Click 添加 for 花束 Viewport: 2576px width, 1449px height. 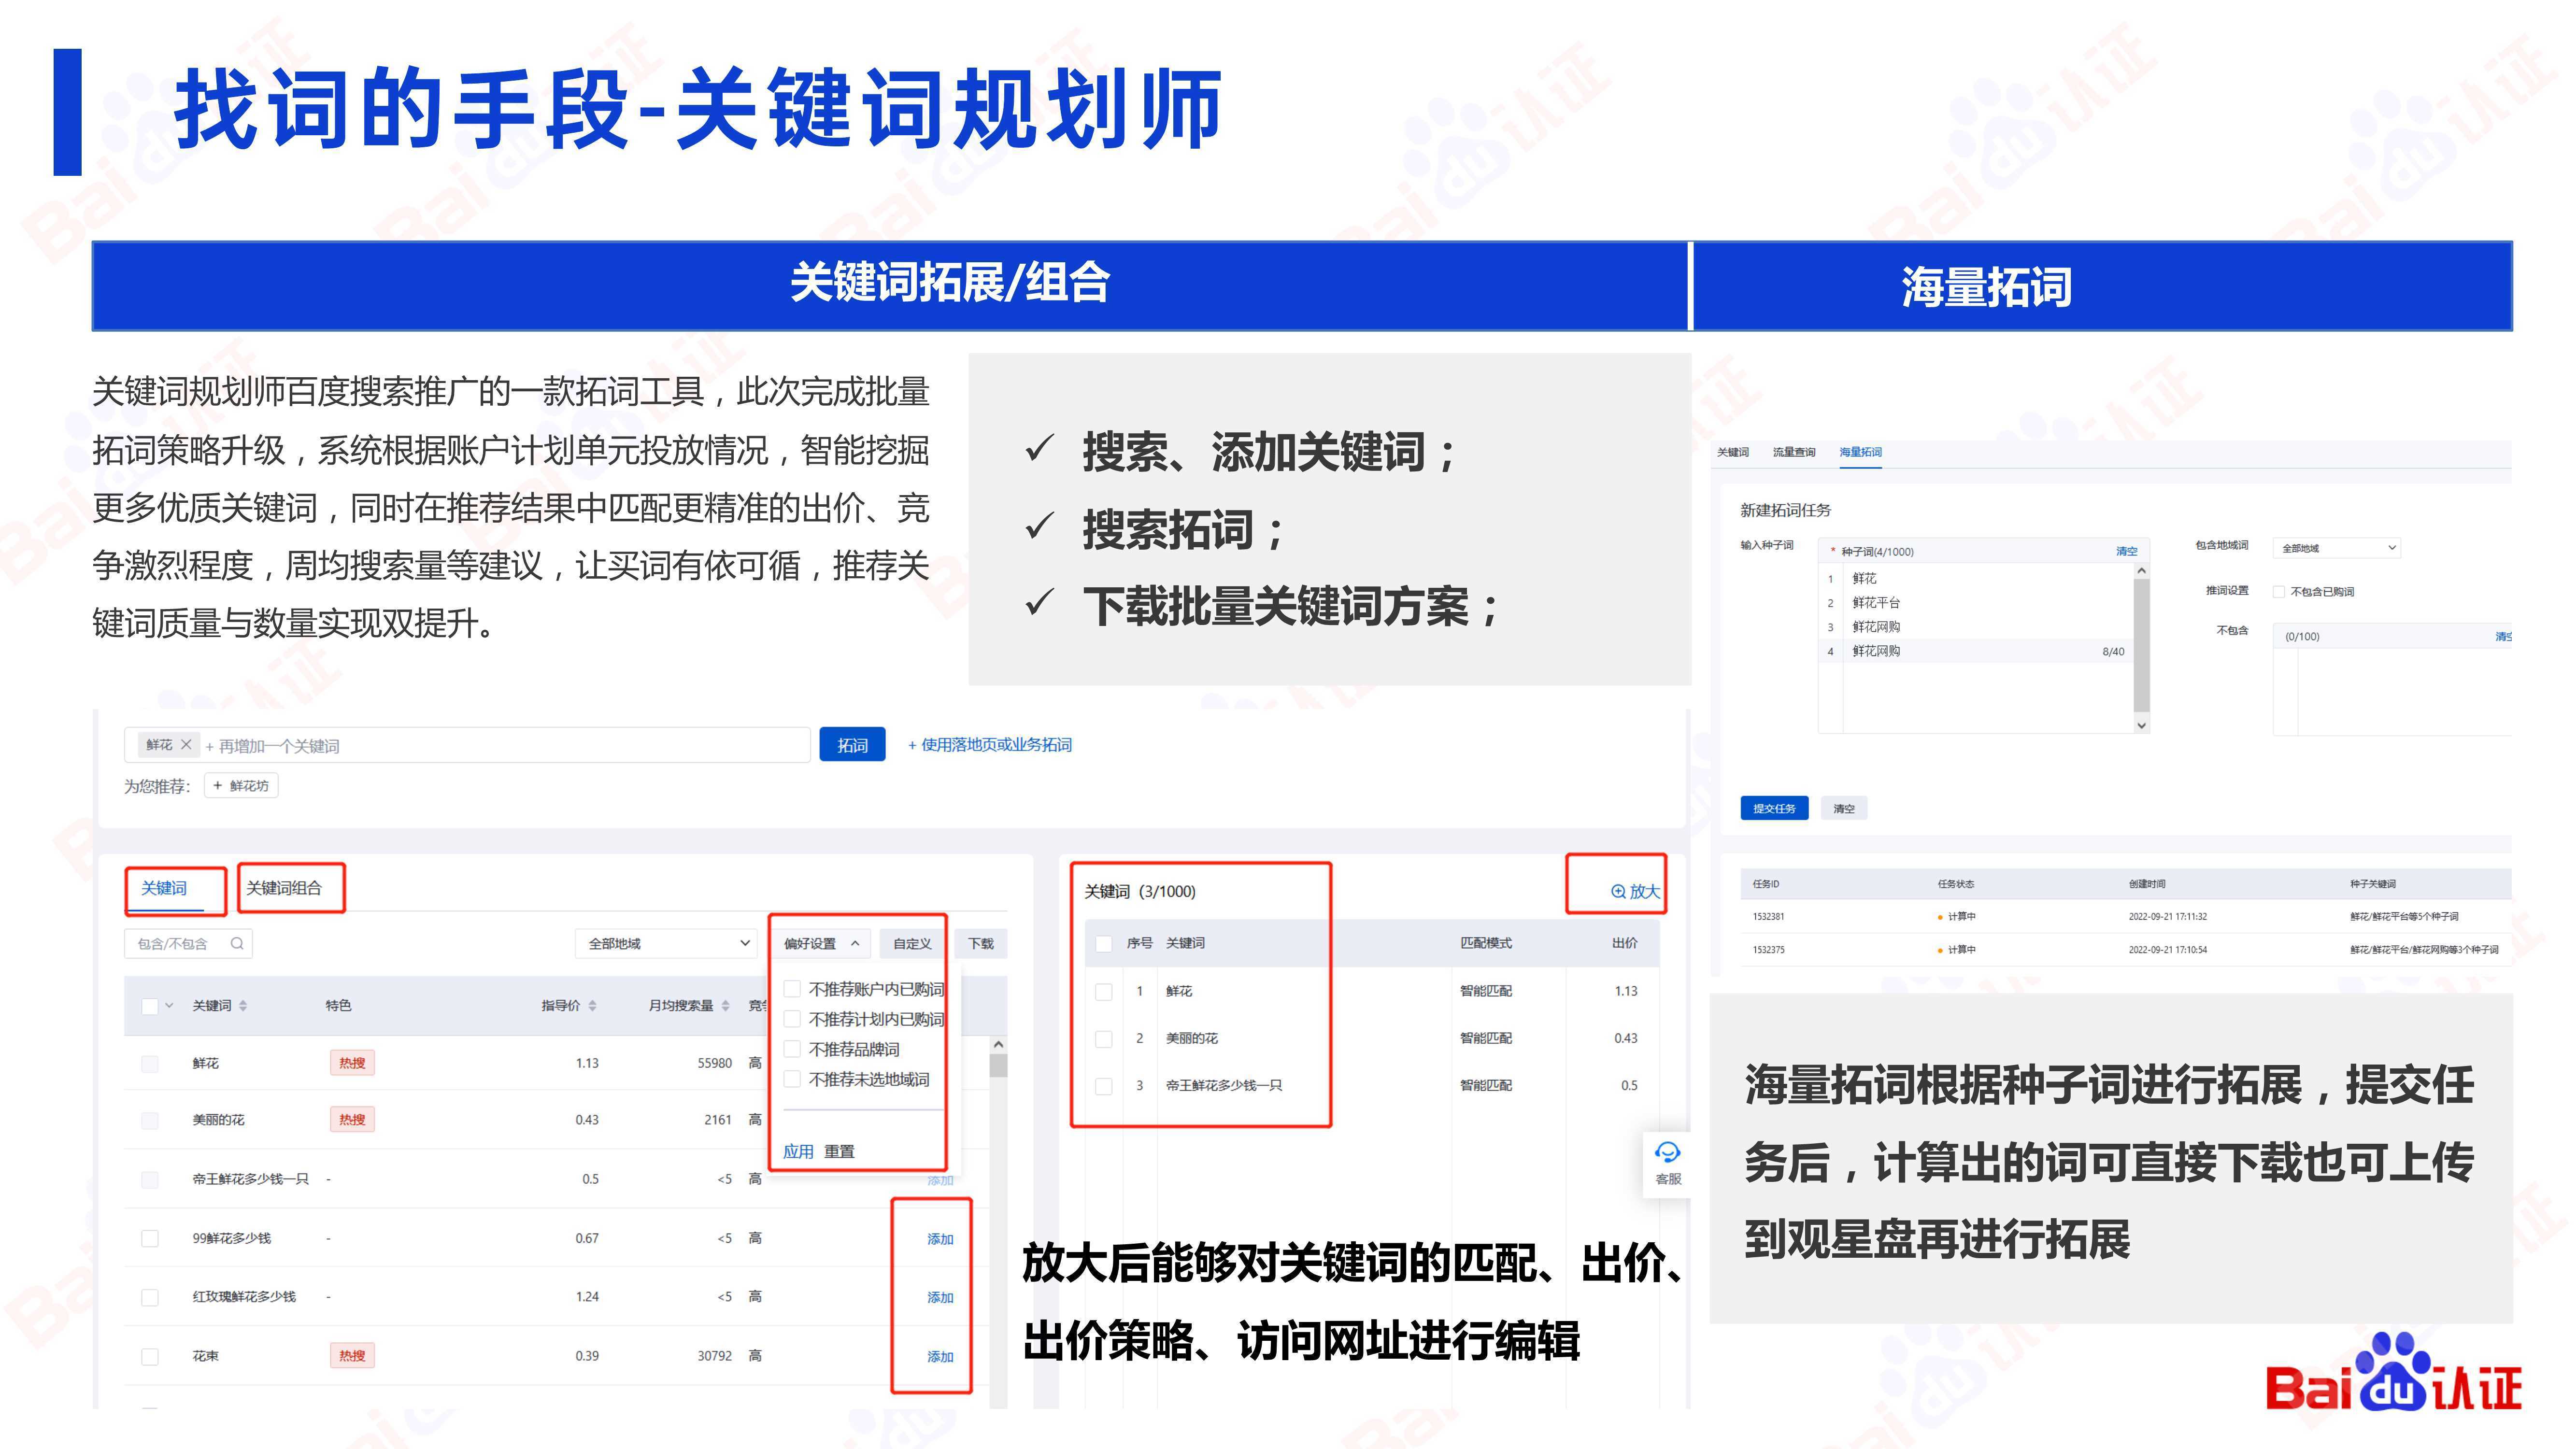pos(940,1357)
